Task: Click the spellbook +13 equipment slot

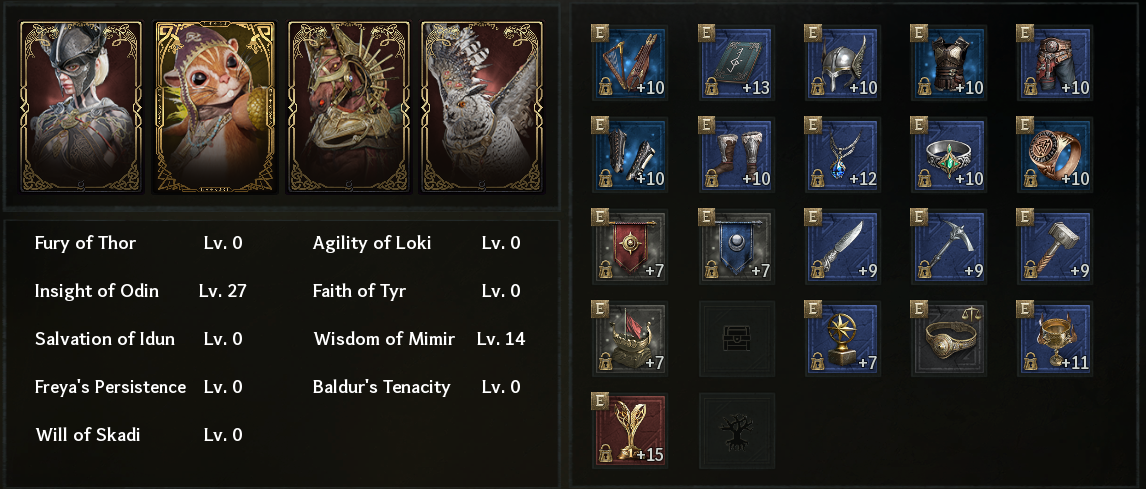Action: [737, 62]
